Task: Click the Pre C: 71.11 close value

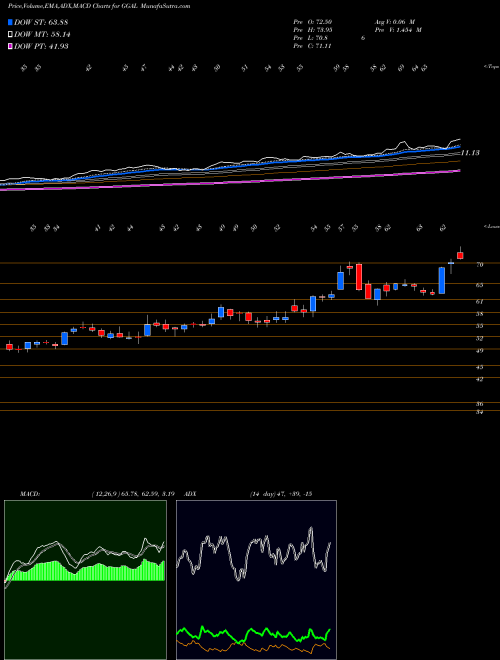Action: click(313, 46)
